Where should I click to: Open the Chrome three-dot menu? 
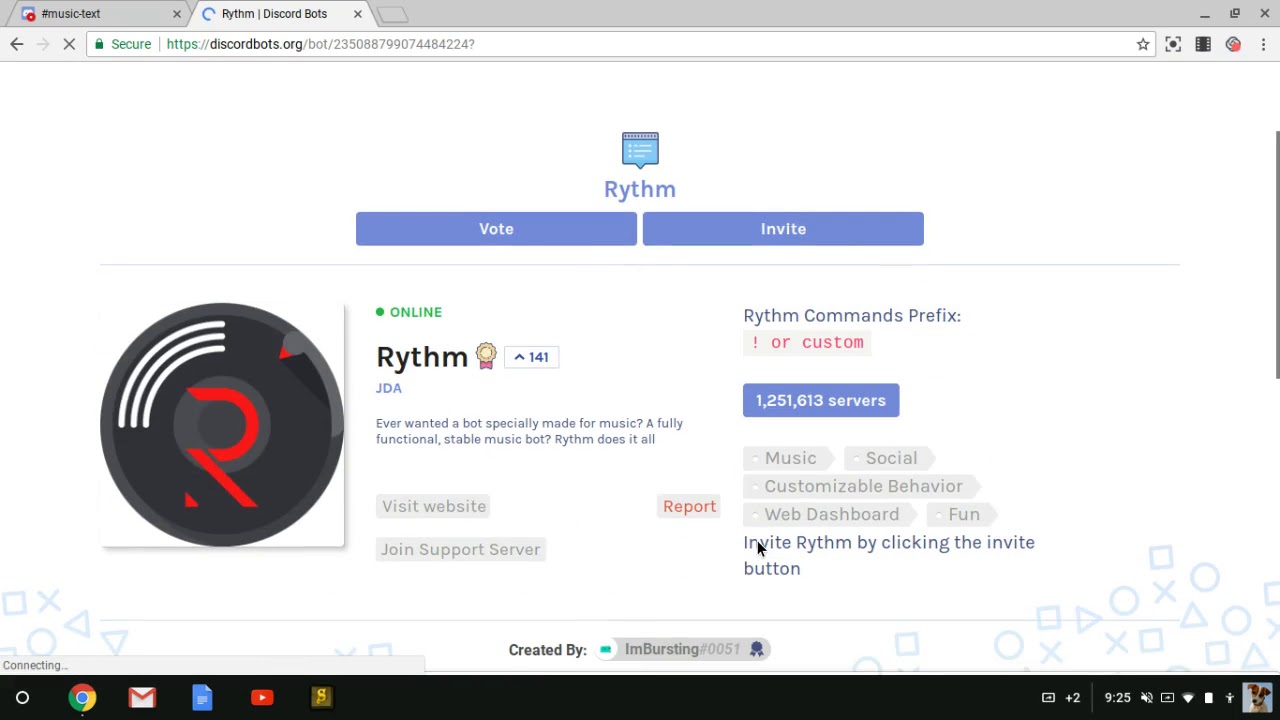[1263, 44]
